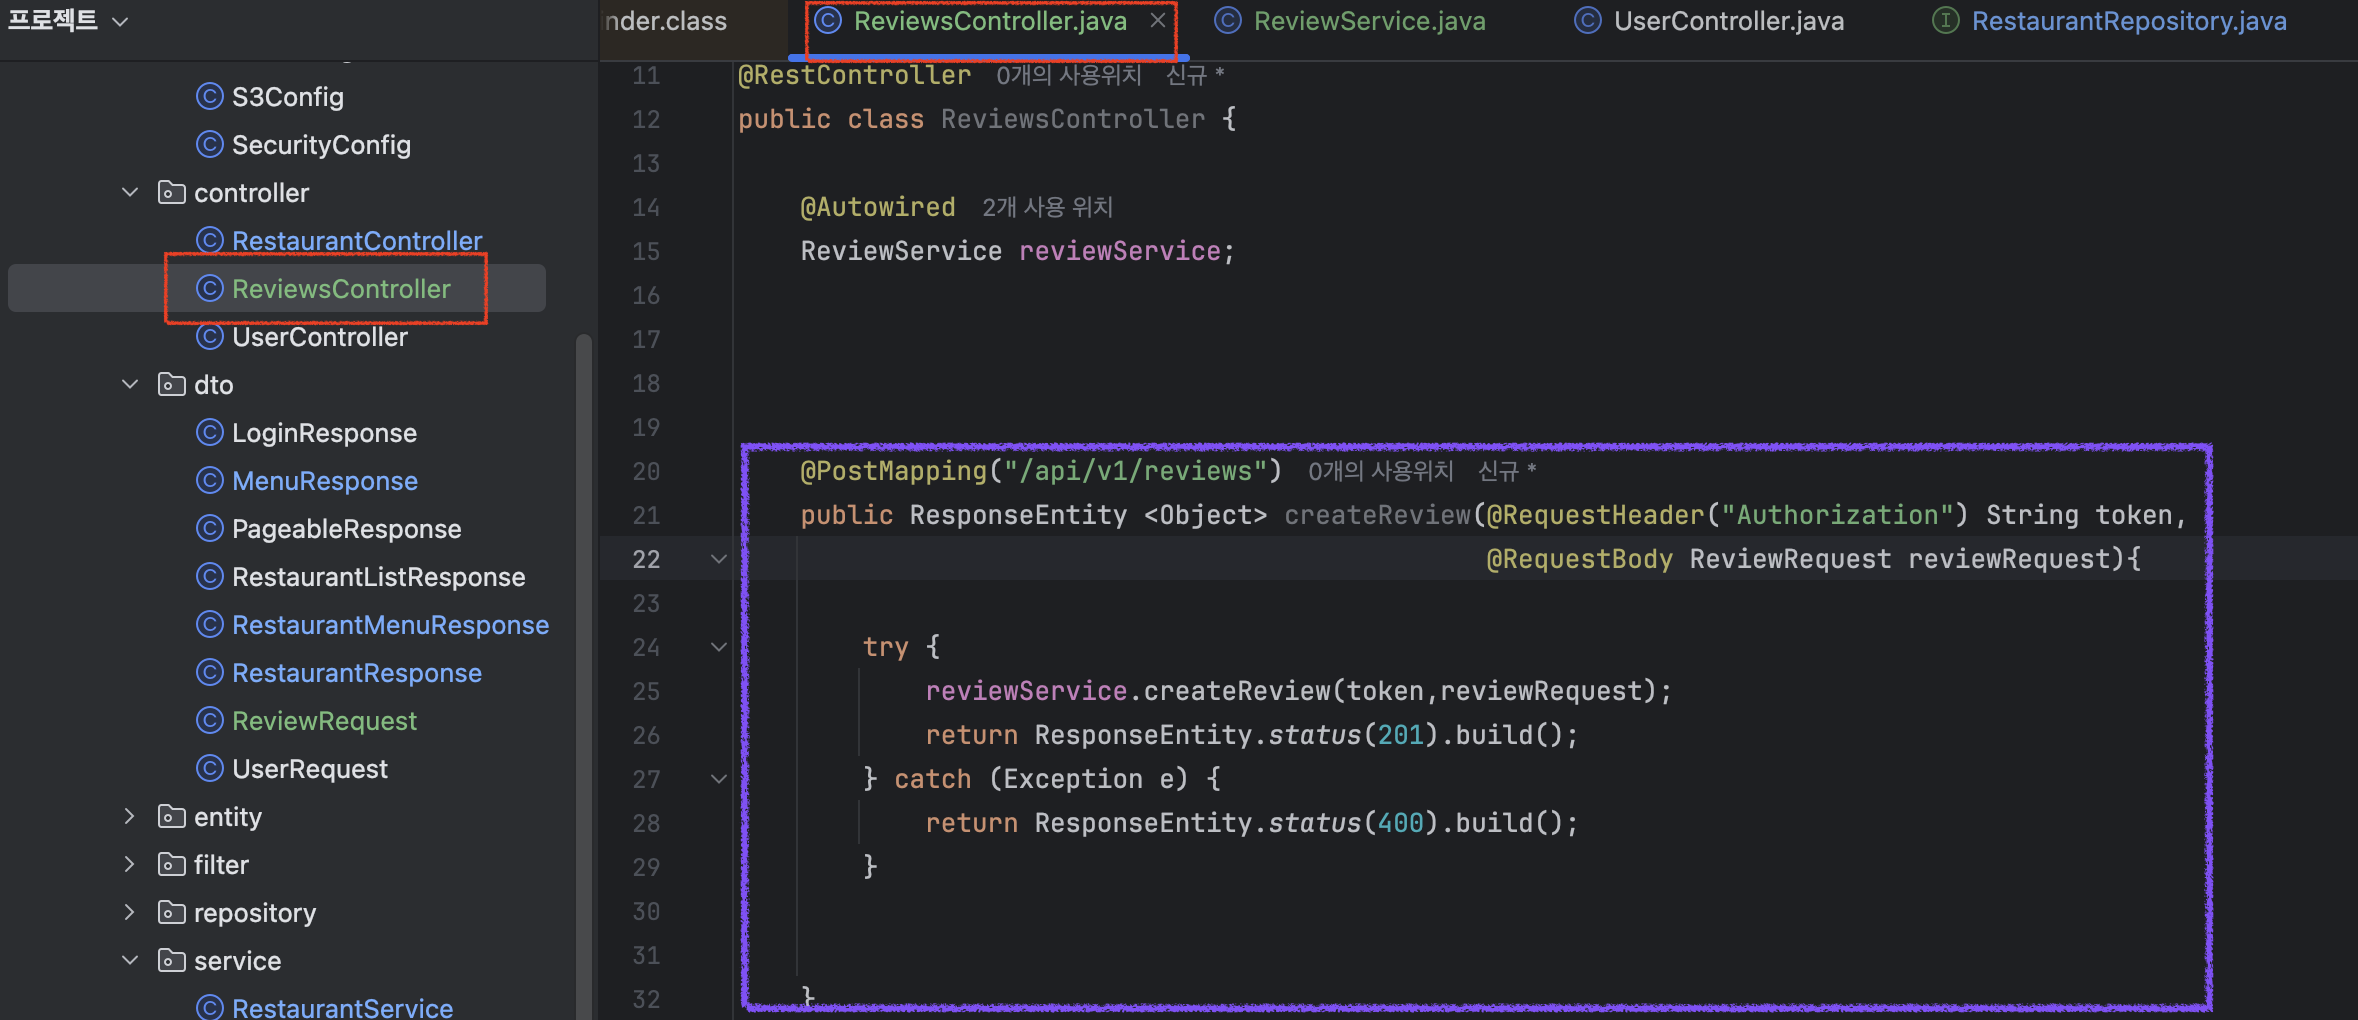This screenshot has height=1020, width=2358.
Task: Open RestaurantService under service
Action: point(342,1007)
